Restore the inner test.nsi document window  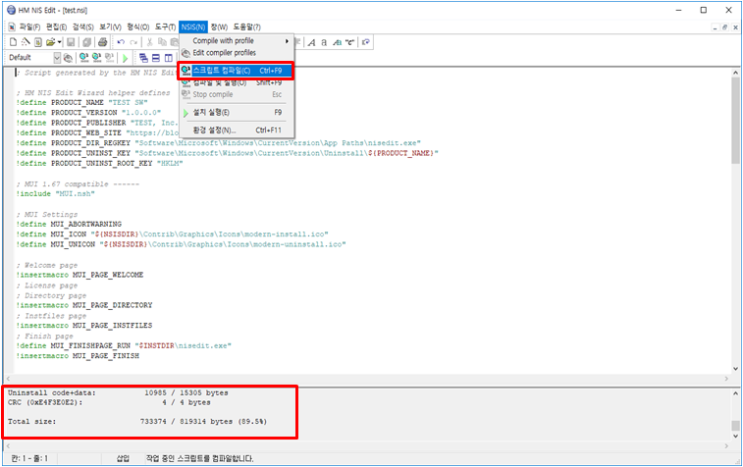725,28
